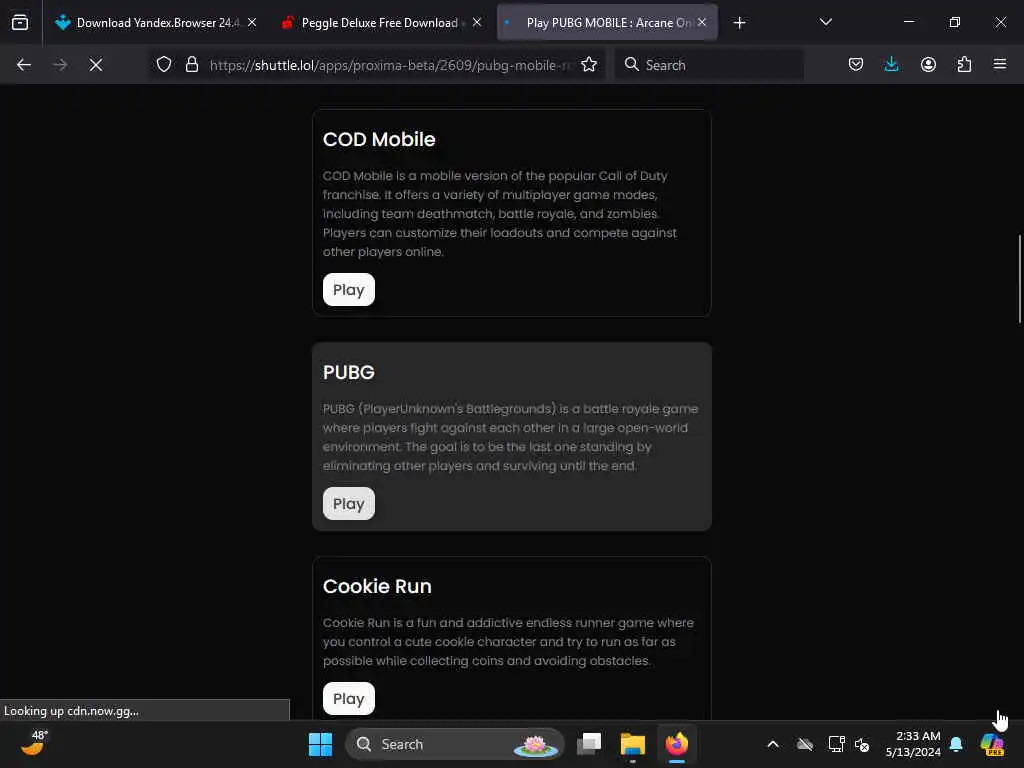Open a new browser tab
This screenshot has height=768, width=1024.
coord(739,23)
